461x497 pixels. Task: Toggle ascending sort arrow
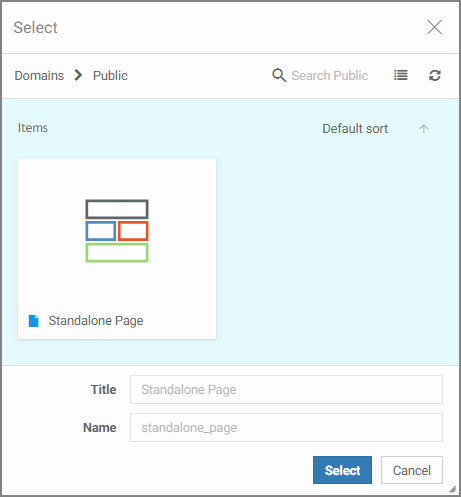coord(424,129)
